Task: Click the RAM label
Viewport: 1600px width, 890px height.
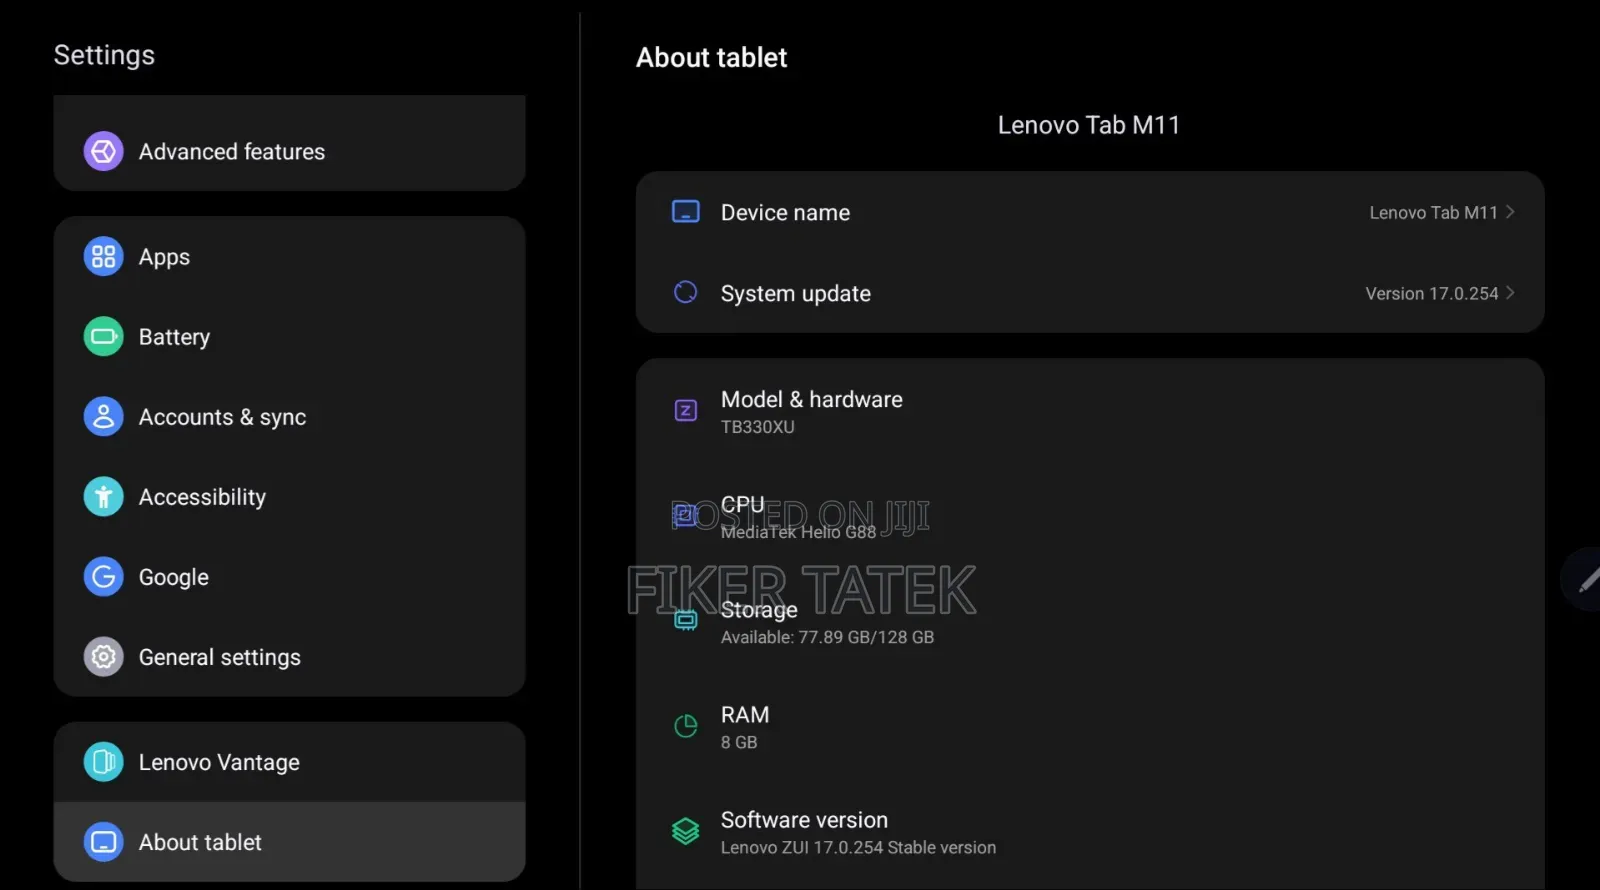Action: (745, 715)
